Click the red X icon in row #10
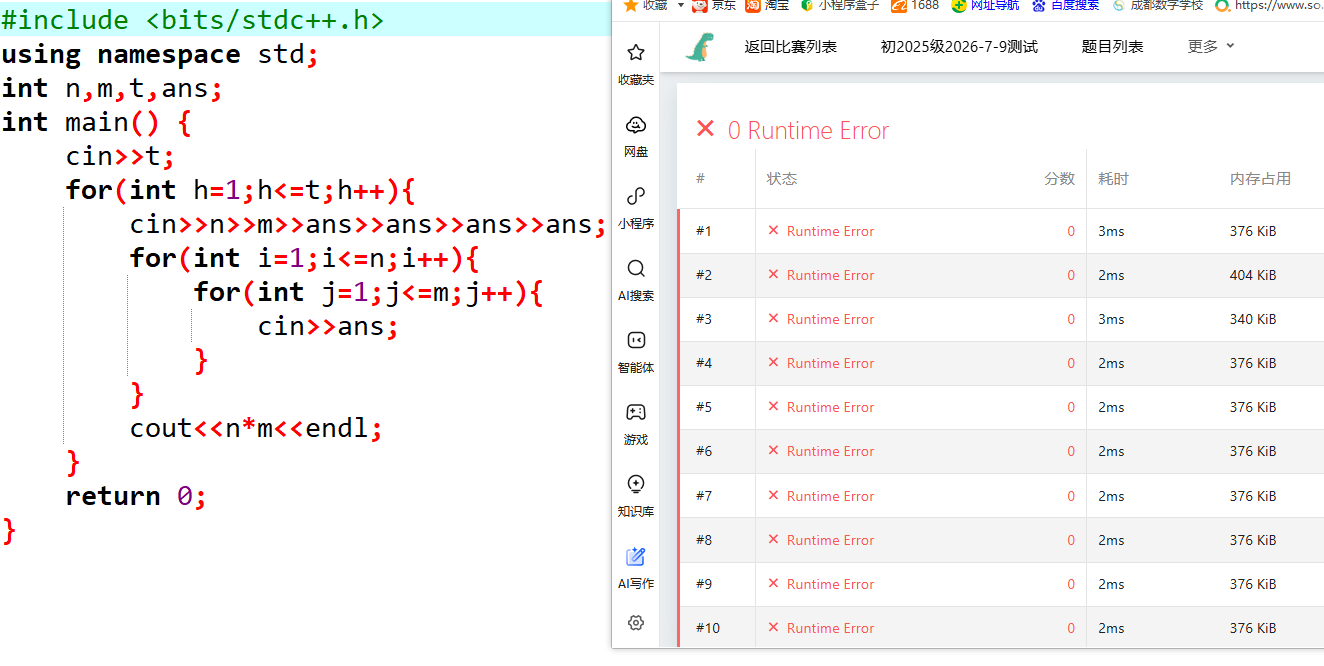The width and height of the screenshot is (1324, 666). pyautogui.click(x=773, y=628)
